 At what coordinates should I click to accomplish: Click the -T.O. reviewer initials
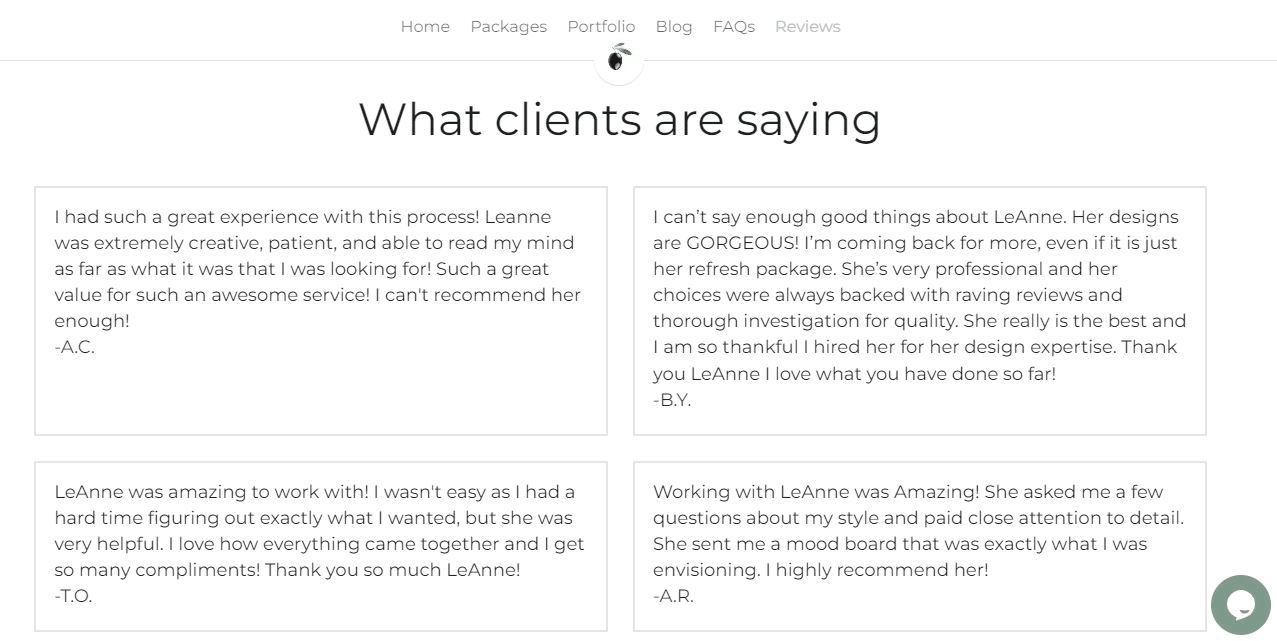pos(73,596)
